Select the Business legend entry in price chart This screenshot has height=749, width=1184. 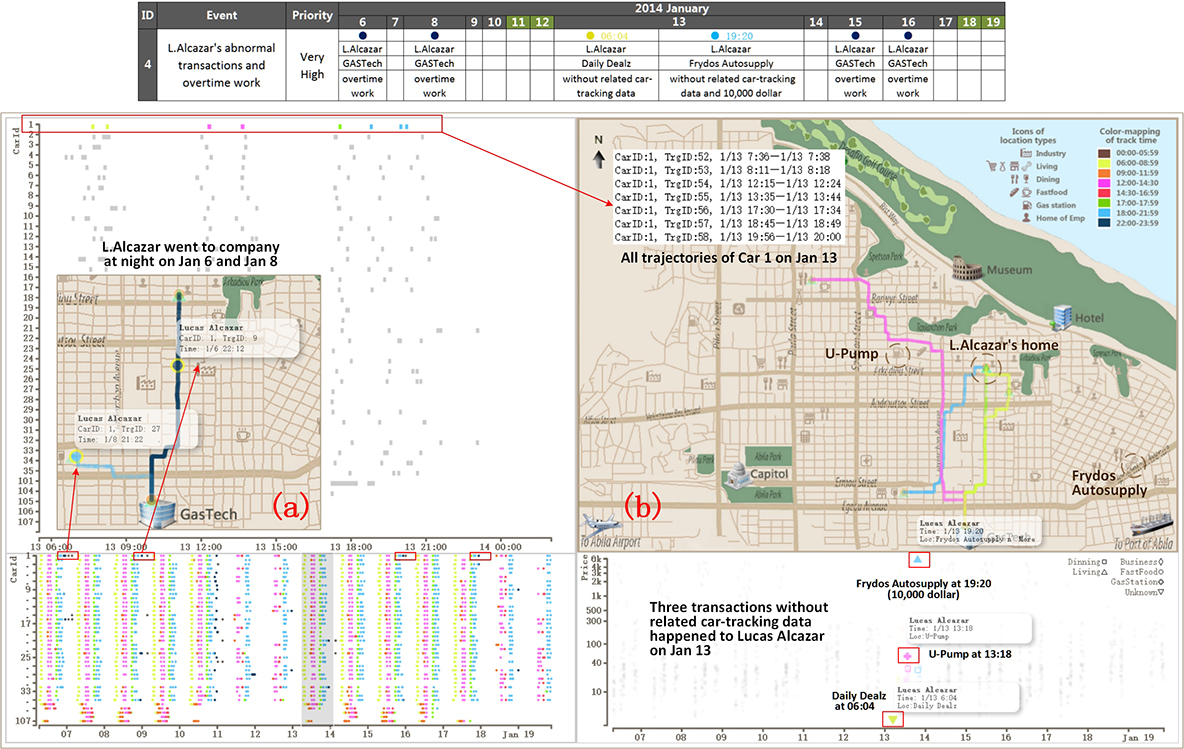(x=1142, y=562)
